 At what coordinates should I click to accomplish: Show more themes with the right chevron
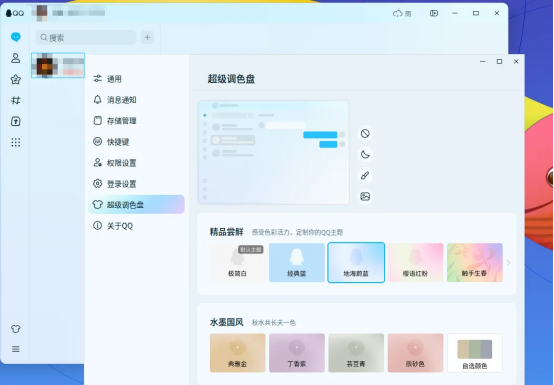point(508,262)
